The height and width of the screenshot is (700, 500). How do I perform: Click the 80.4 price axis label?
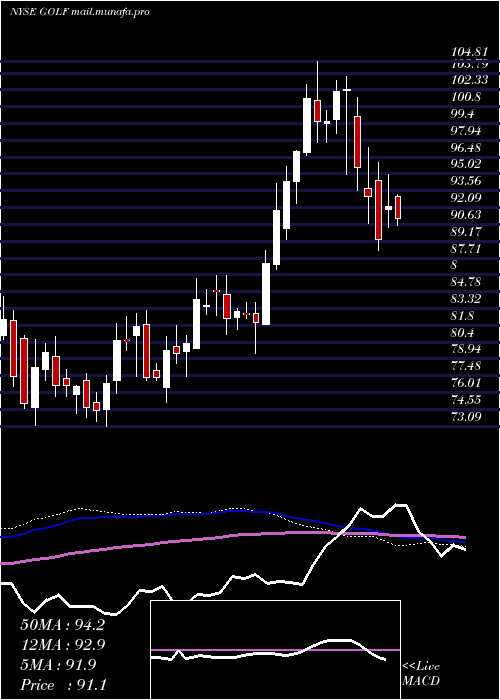[x=462, y=333]
